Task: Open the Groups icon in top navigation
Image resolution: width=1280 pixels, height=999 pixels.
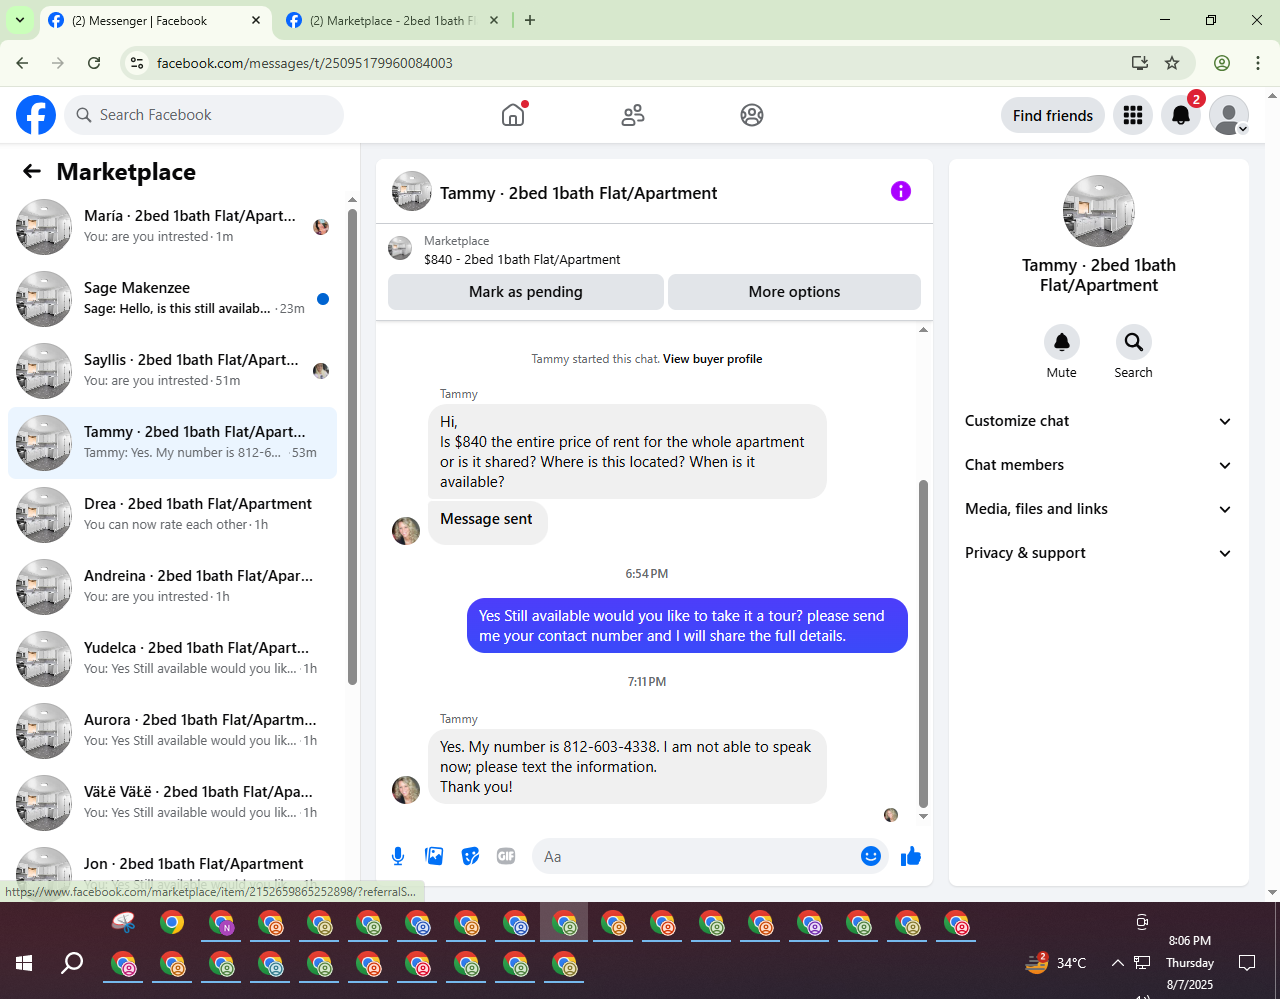Action: click(x=752, y=115)
